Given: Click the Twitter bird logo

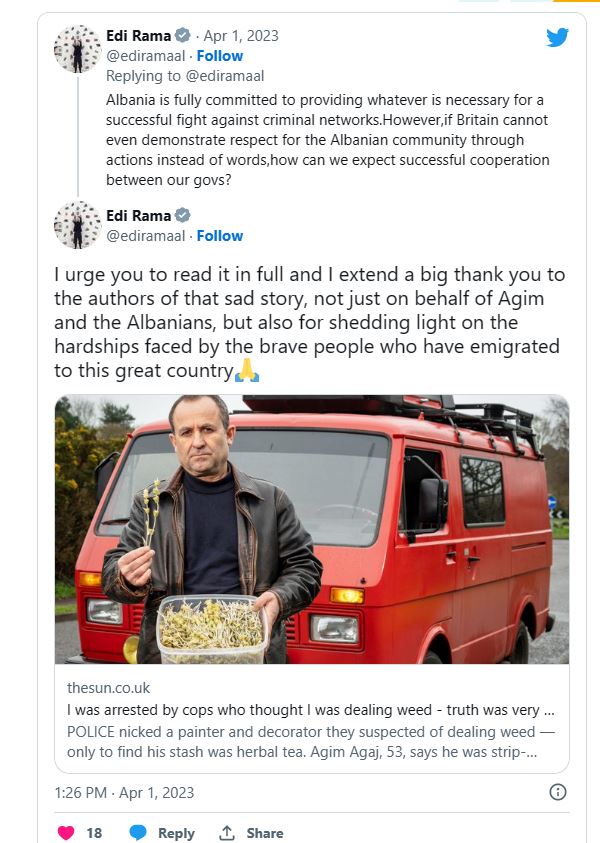Looking at the screenshot, I should coord(557,38).
